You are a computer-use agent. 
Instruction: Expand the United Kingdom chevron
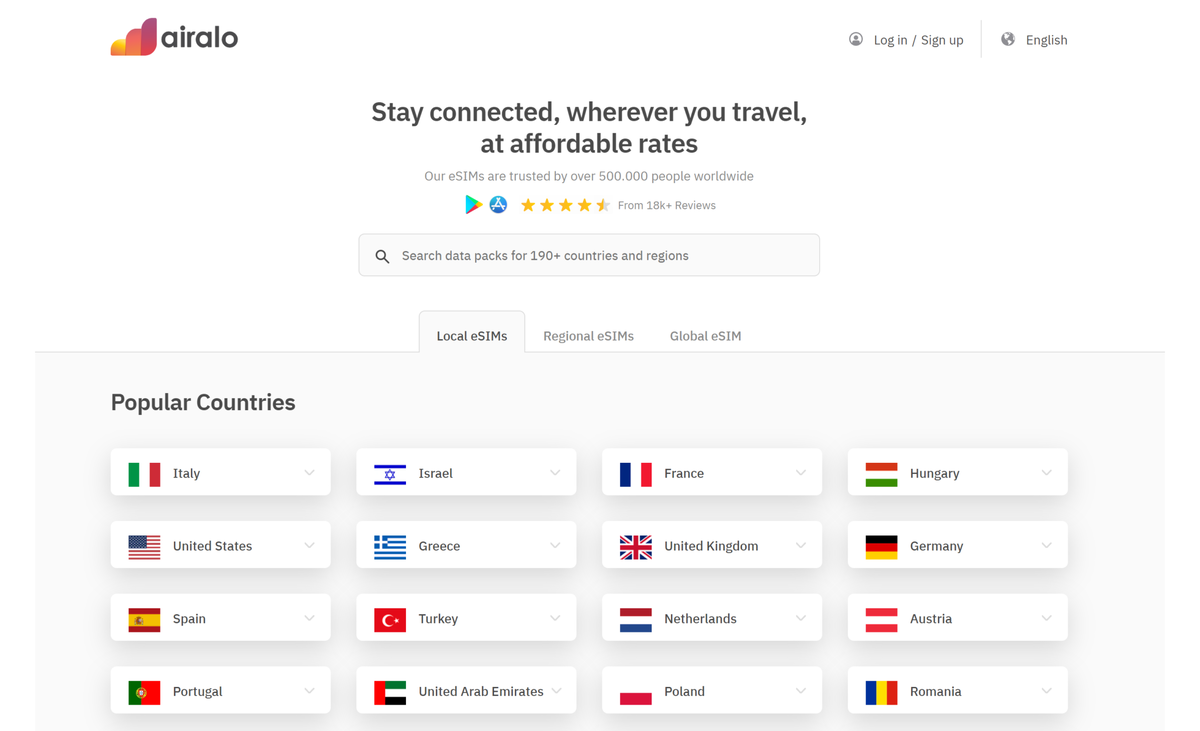801,546
